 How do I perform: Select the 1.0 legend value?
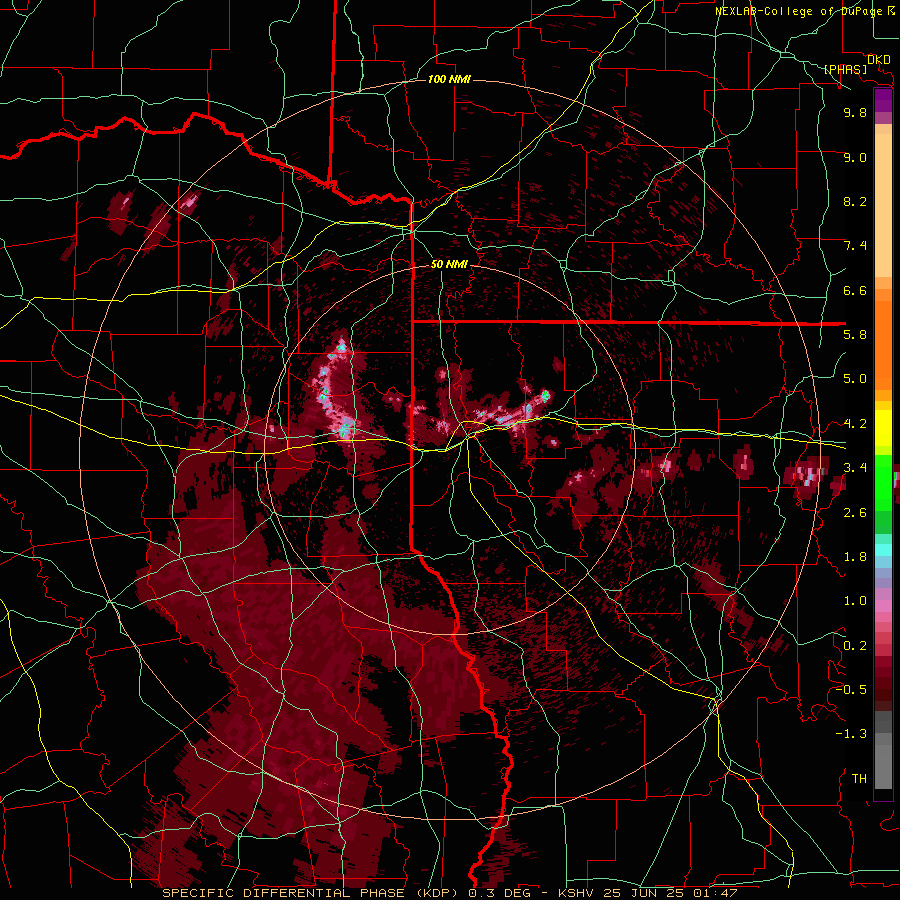(855, 601)
